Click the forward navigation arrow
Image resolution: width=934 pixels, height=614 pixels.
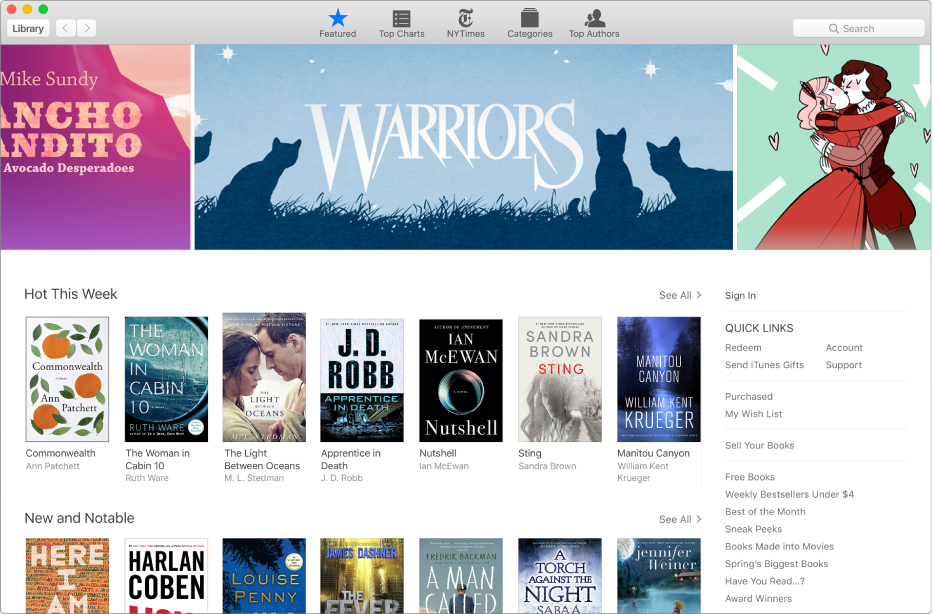[x=86, y=27]
